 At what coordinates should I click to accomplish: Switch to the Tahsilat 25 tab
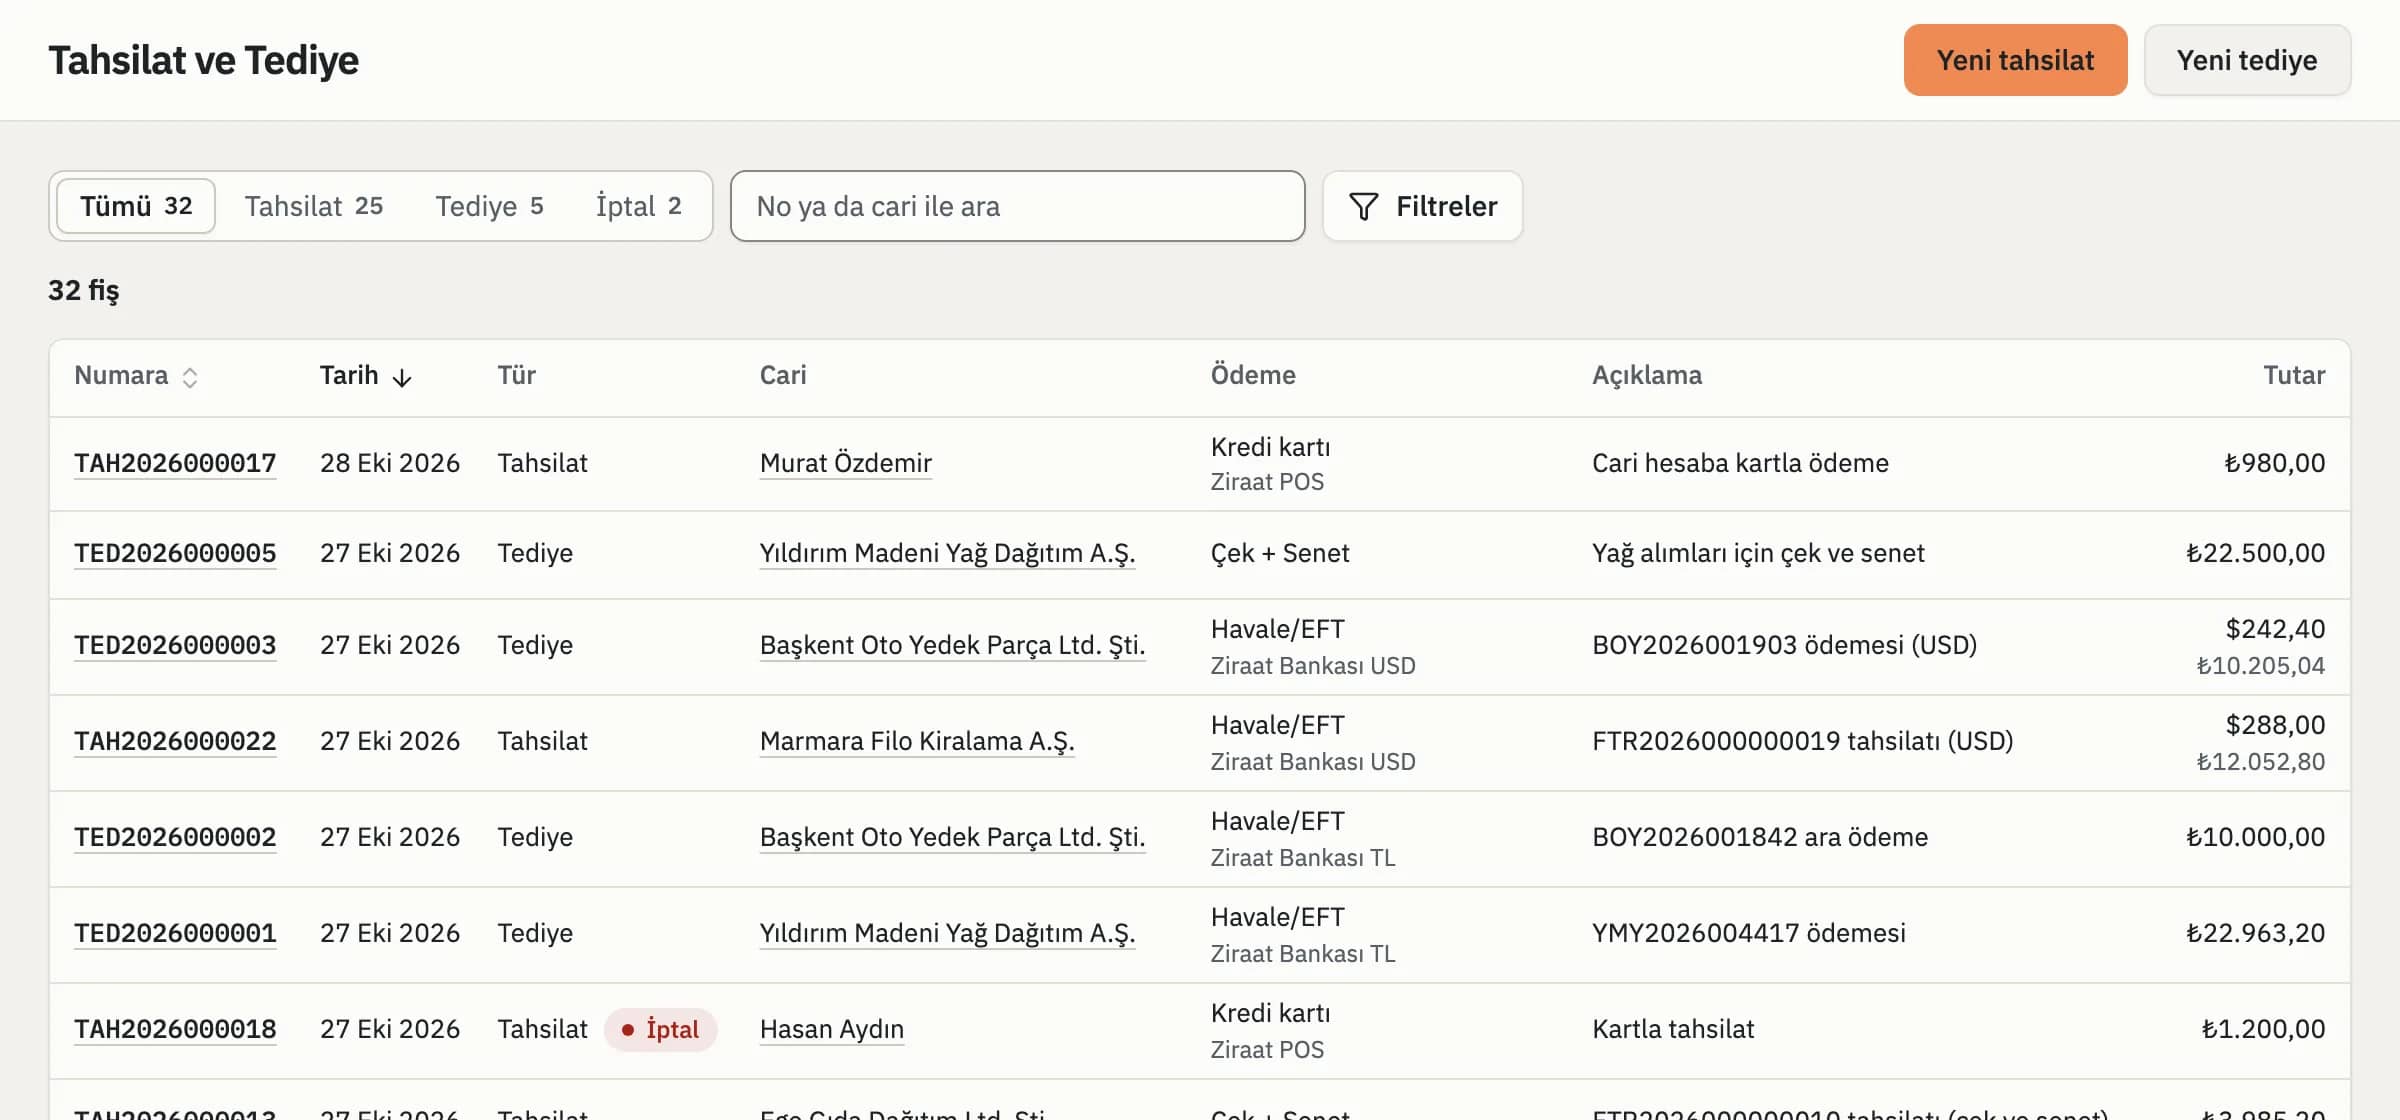(314, 206)
